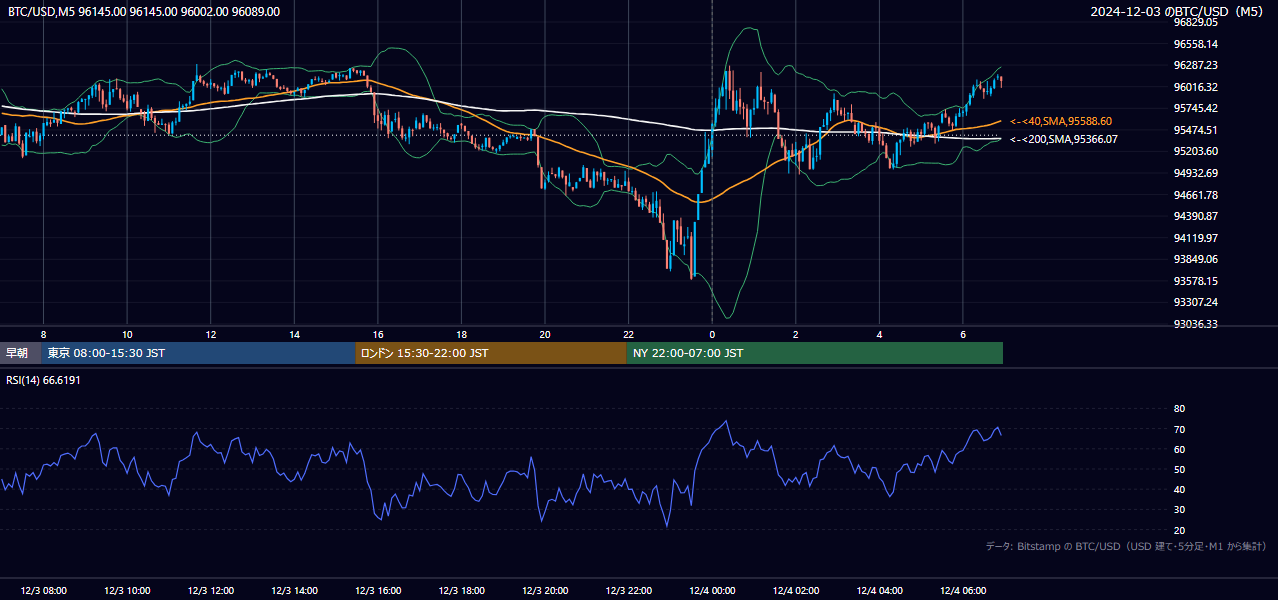
Task: Click the price axis value 95474.51
Action: [1195, 130]
